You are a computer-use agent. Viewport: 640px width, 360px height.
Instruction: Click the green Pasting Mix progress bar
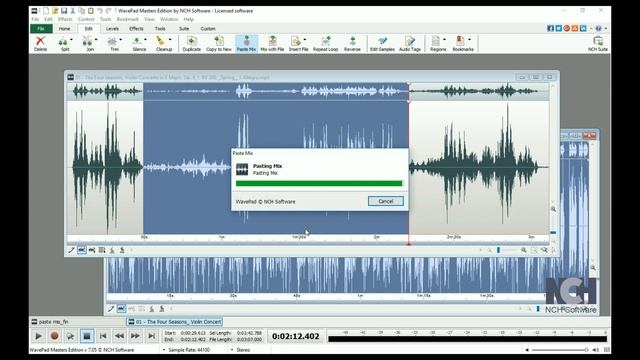pyautogui.click(x=319, y=183)
